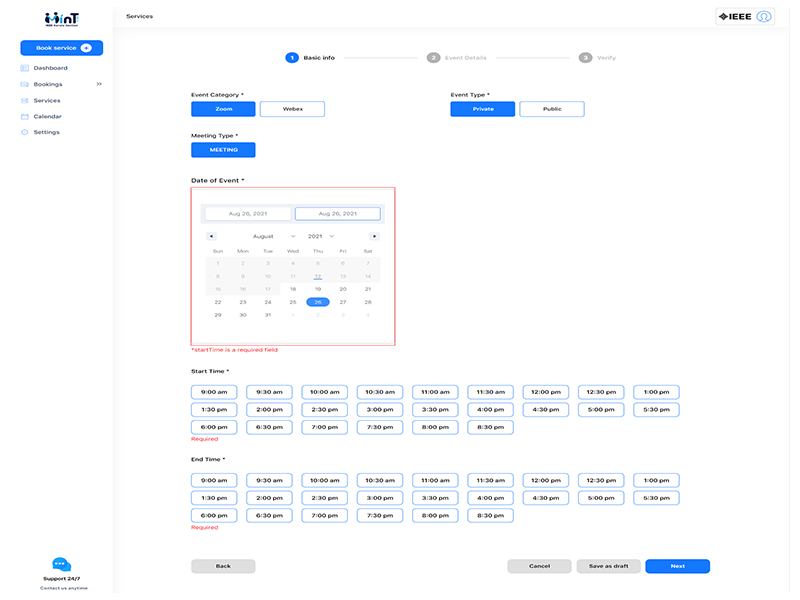
Task: Open the Support 24/7 chat bubble icon
Action: 61,565
